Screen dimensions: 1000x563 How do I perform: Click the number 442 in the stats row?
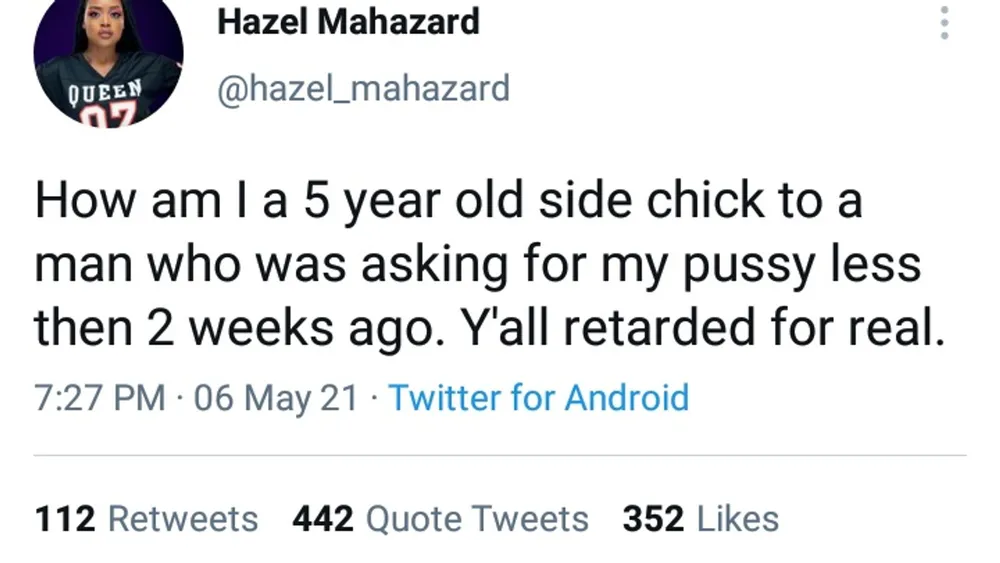322,519
